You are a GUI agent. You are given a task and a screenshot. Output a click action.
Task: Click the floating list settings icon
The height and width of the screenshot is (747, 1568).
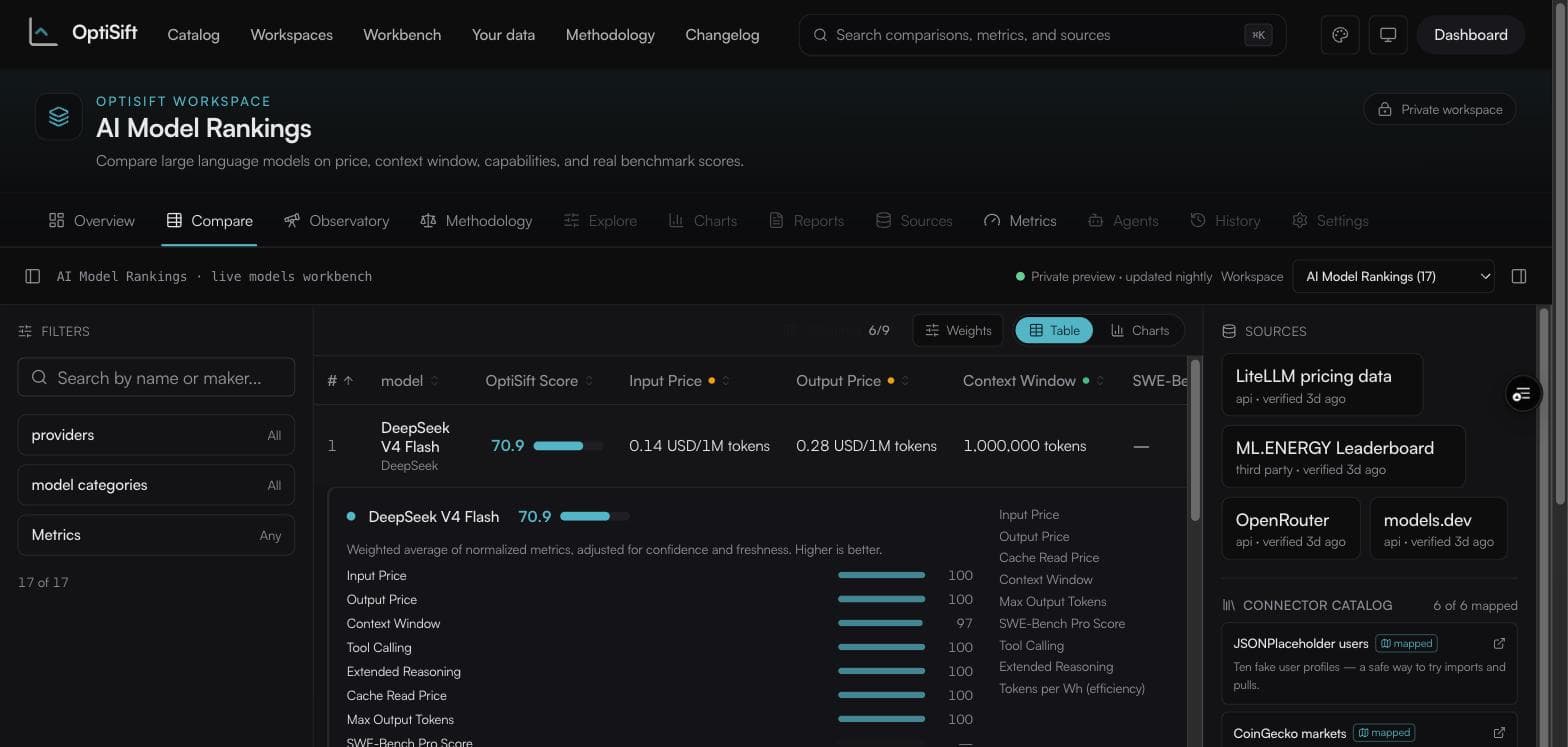tap(1522, 394)
